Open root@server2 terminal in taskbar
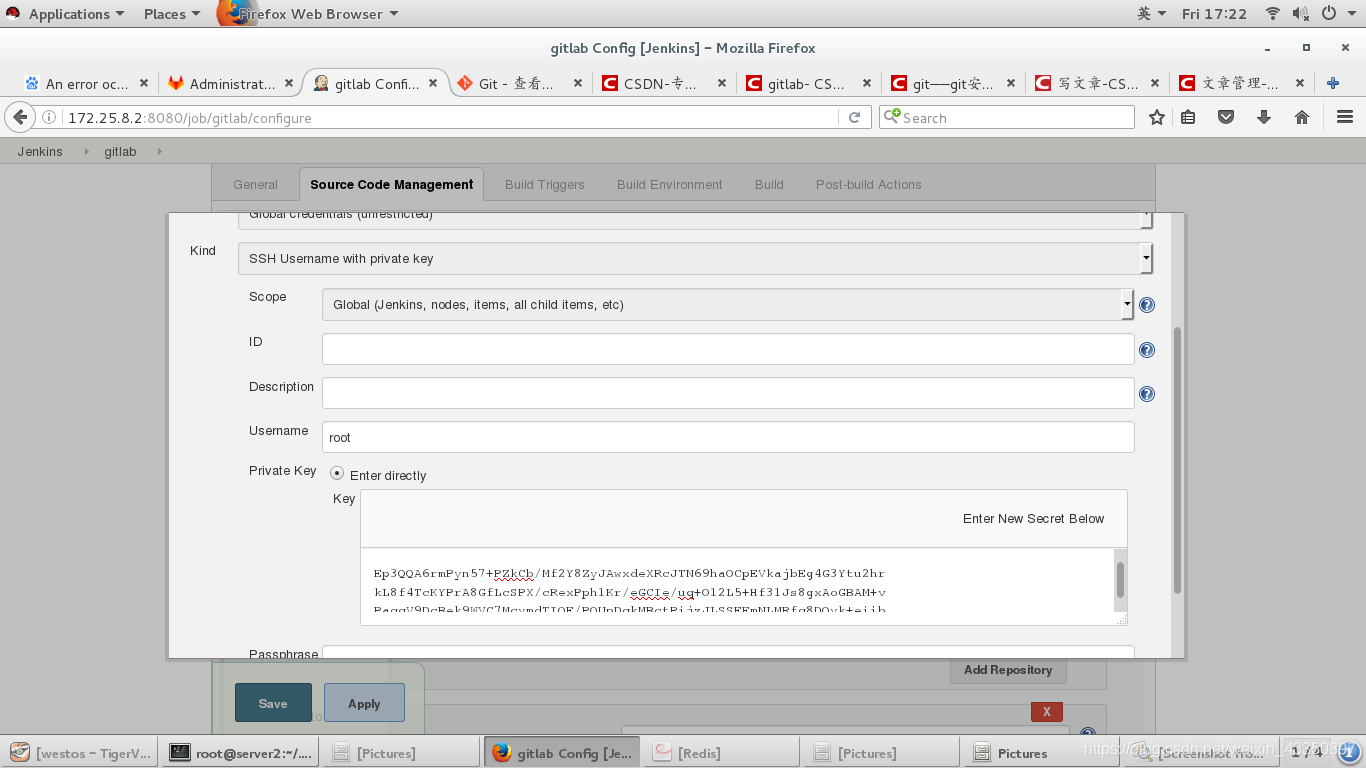Image resolution: width=1366 pixels, height=768 pixels. click(240, 752)
